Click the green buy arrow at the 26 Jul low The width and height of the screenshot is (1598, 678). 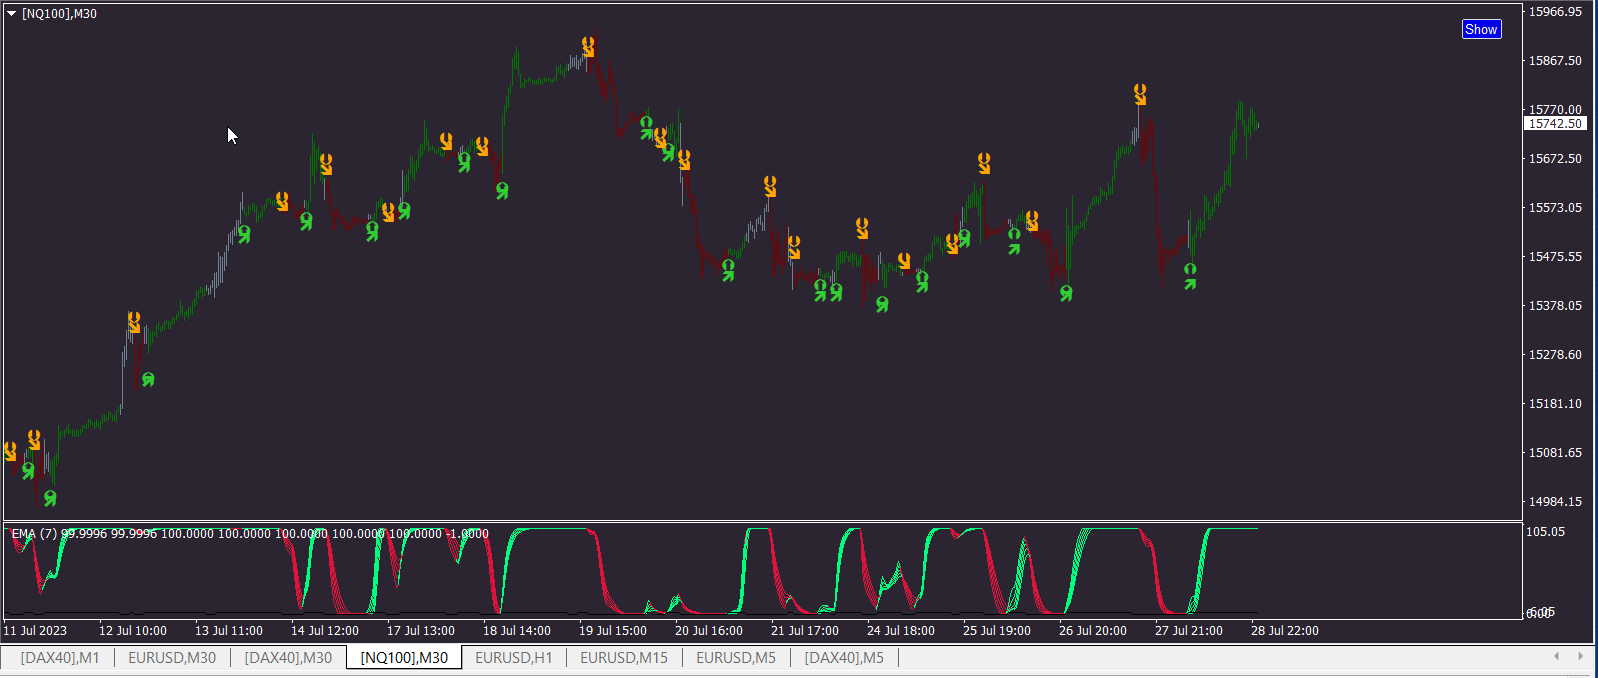click(1066, 293)
